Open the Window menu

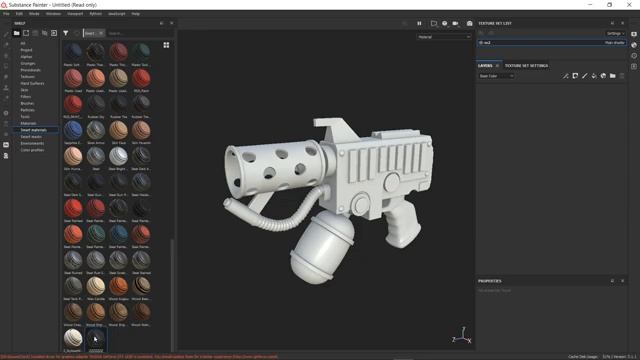click(53, 13)
